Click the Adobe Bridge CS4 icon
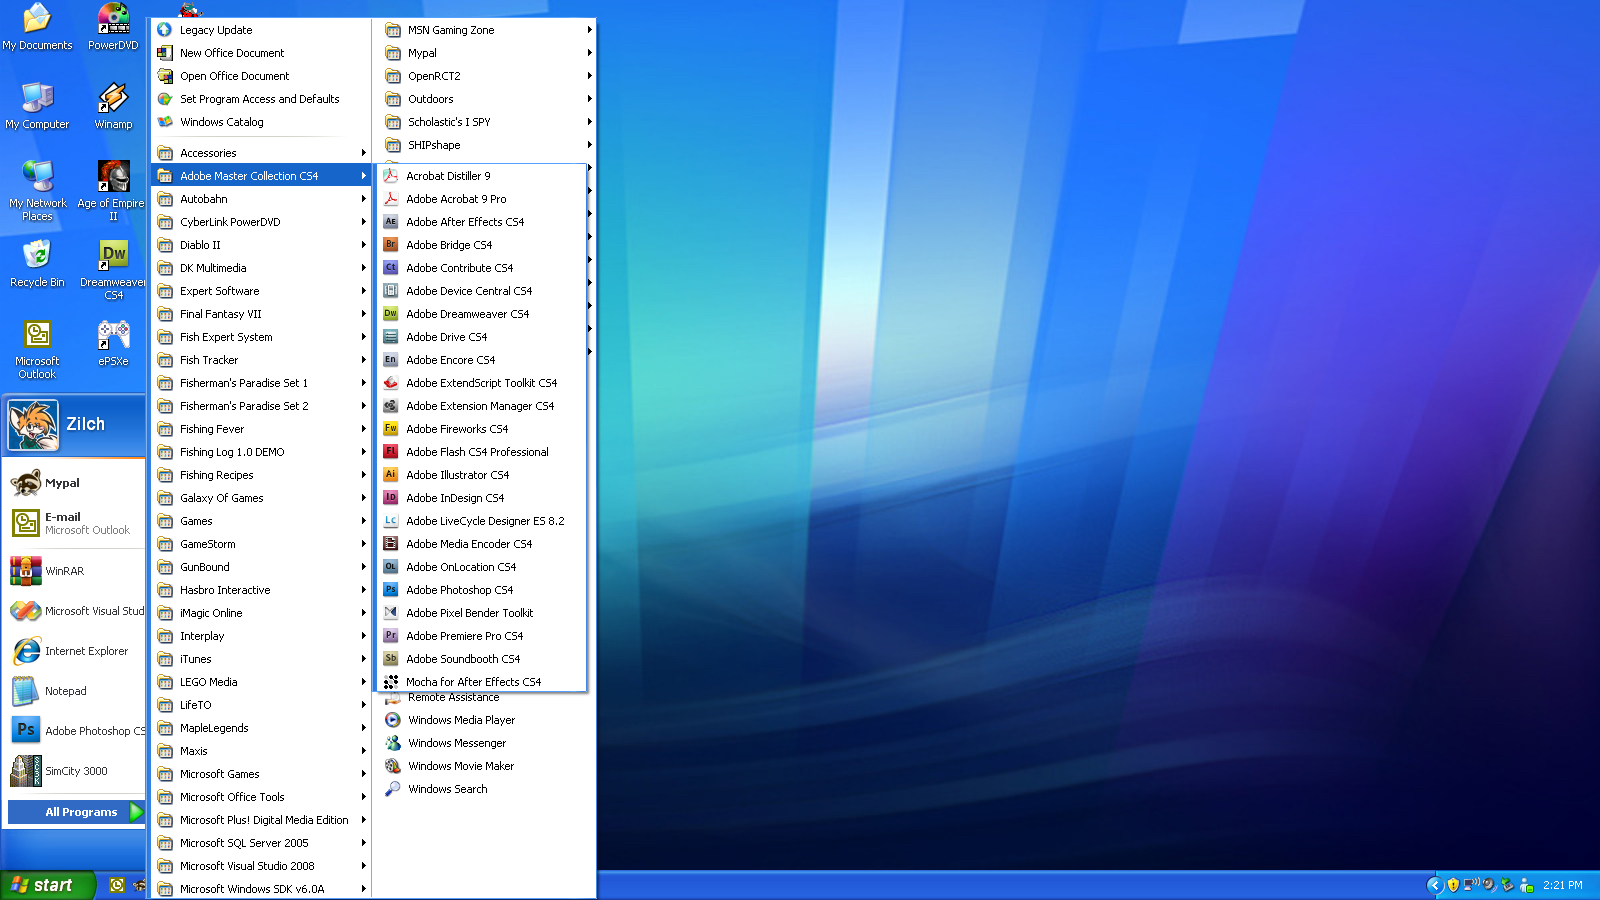Viewport: 1600px width, 900px height. (391, 245)
